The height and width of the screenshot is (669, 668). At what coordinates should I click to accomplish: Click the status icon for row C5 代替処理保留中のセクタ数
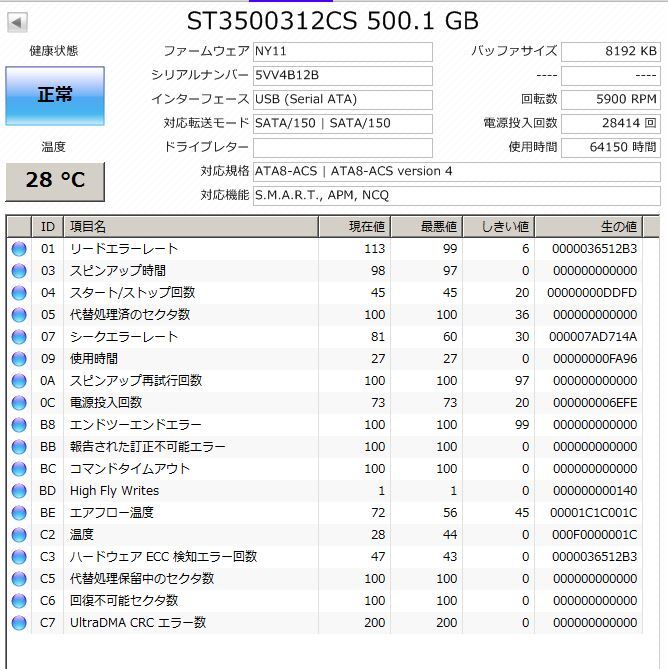point(19,579)
